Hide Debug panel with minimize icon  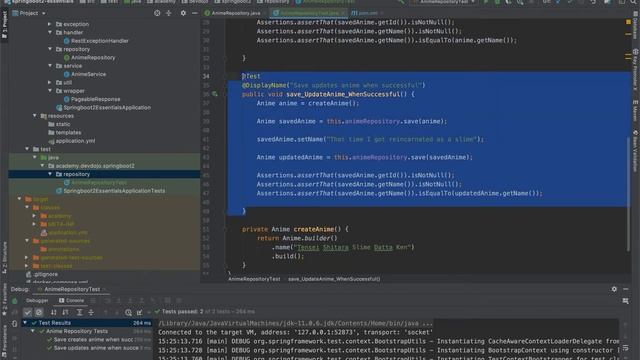[x=626, y=289]
